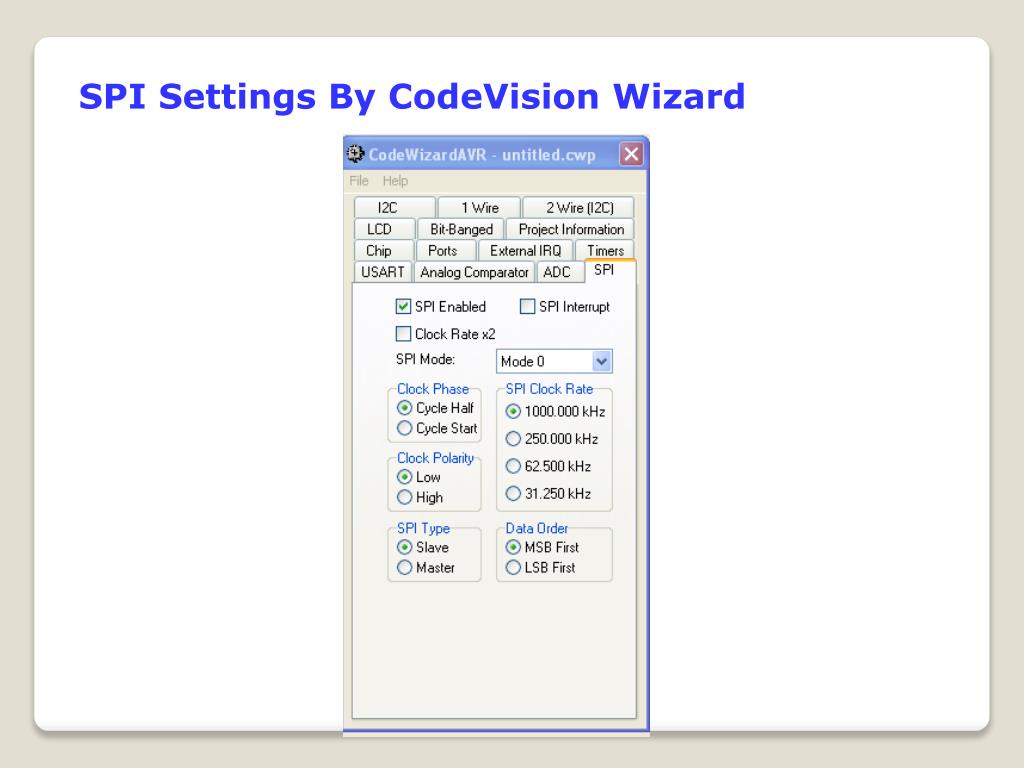Click the active SPI tab

pyautogui.click(x=611, y=270)
